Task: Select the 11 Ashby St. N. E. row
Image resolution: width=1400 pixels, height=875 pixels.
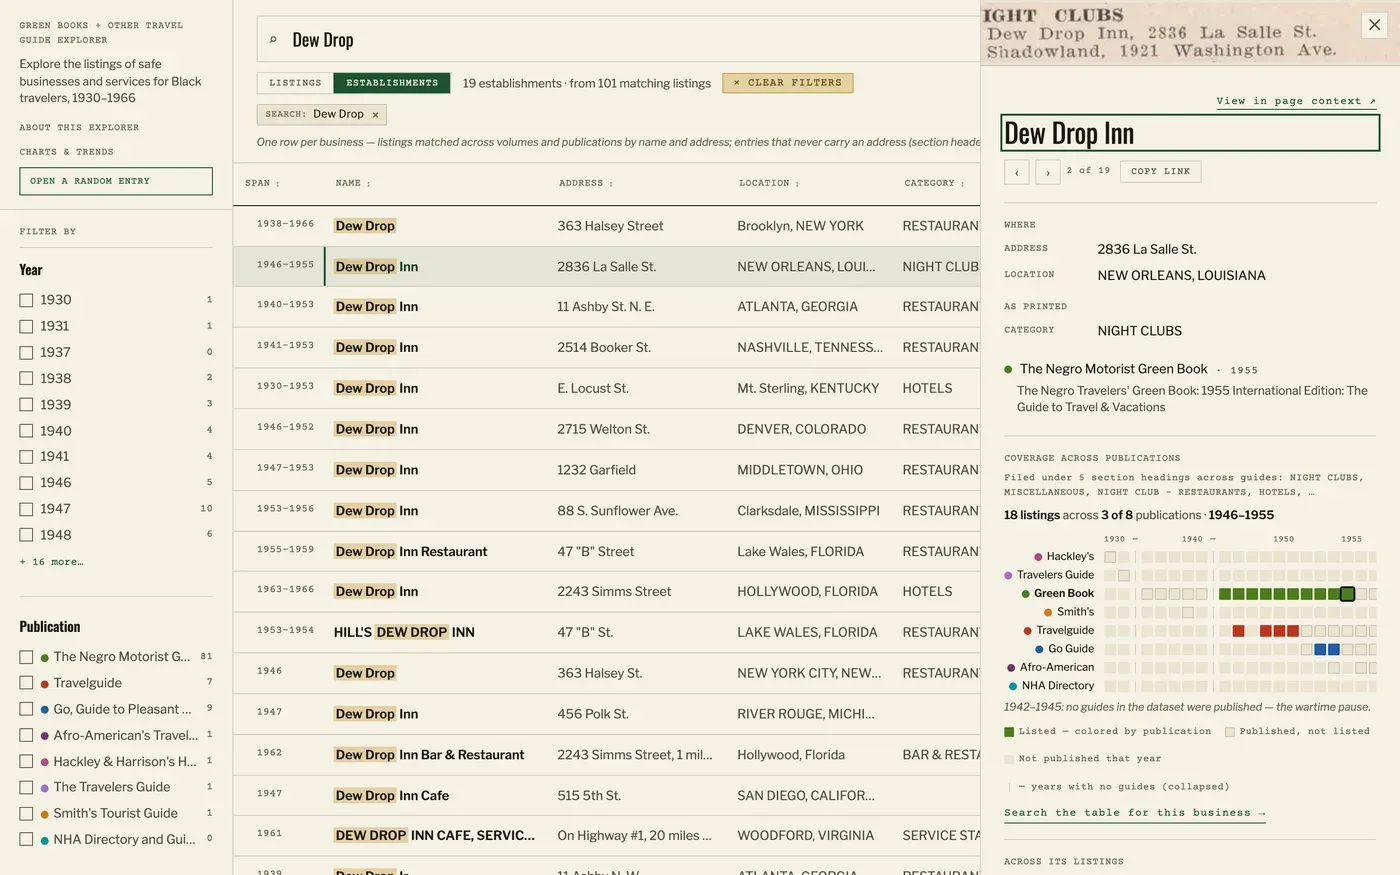Action: pos(607,307)
